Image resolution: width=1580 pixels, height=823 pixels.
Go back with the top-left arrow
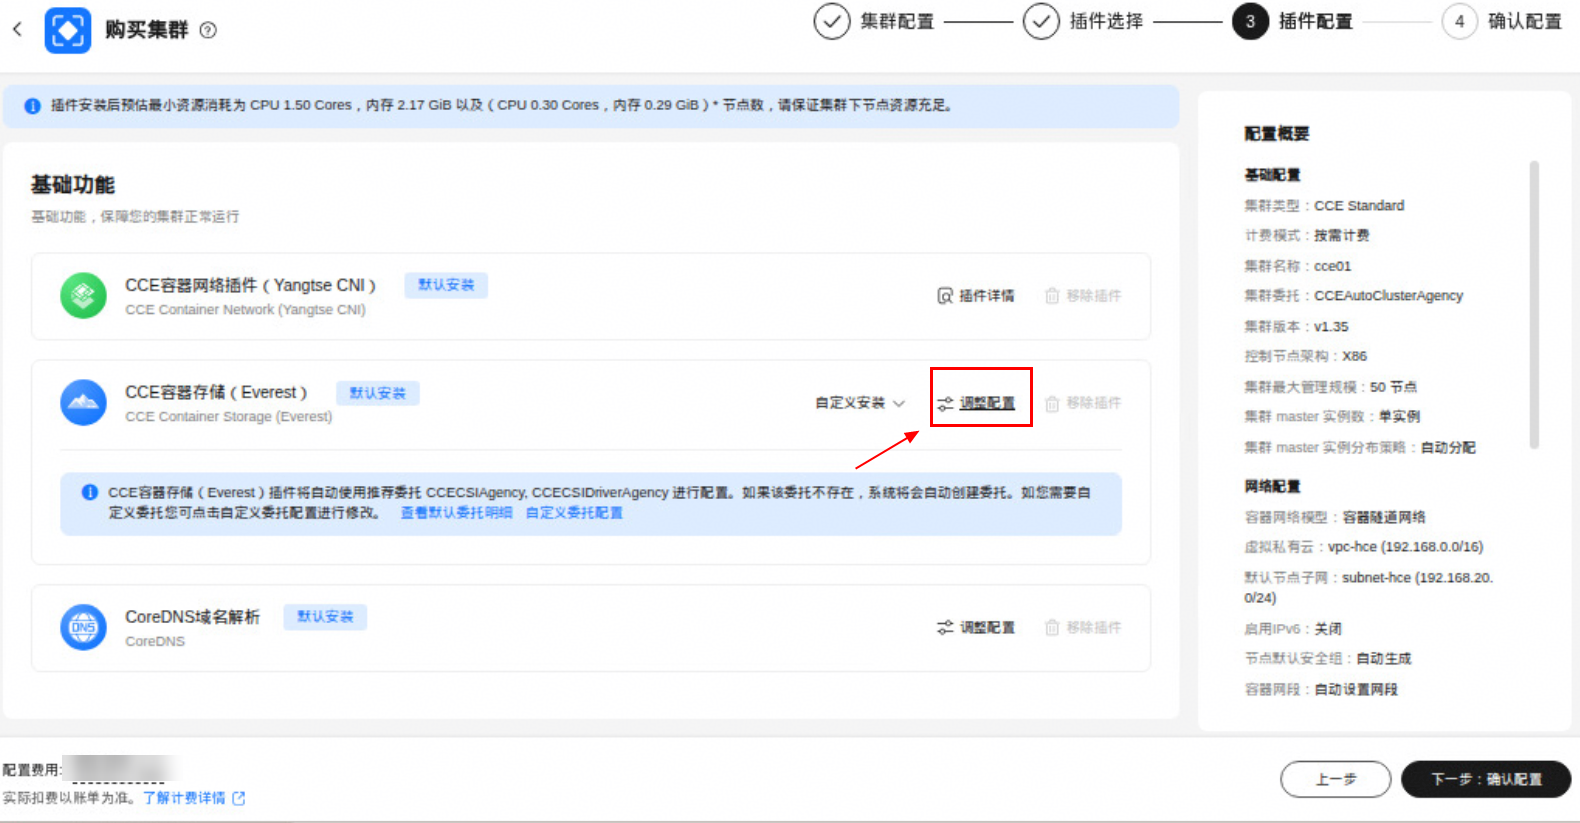17,30
